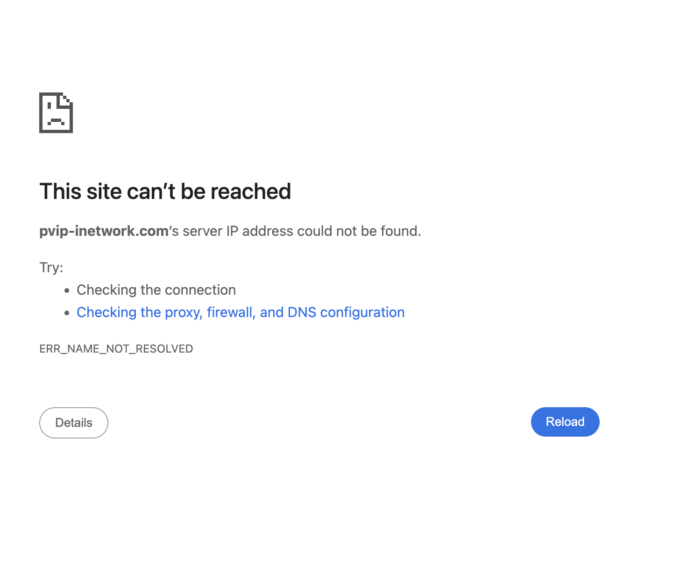The width and height of the screenshot is (680, 580).
Task: Click the word "firewall" in the blue link
Action: pyautogui.click(x=230, y=313)
